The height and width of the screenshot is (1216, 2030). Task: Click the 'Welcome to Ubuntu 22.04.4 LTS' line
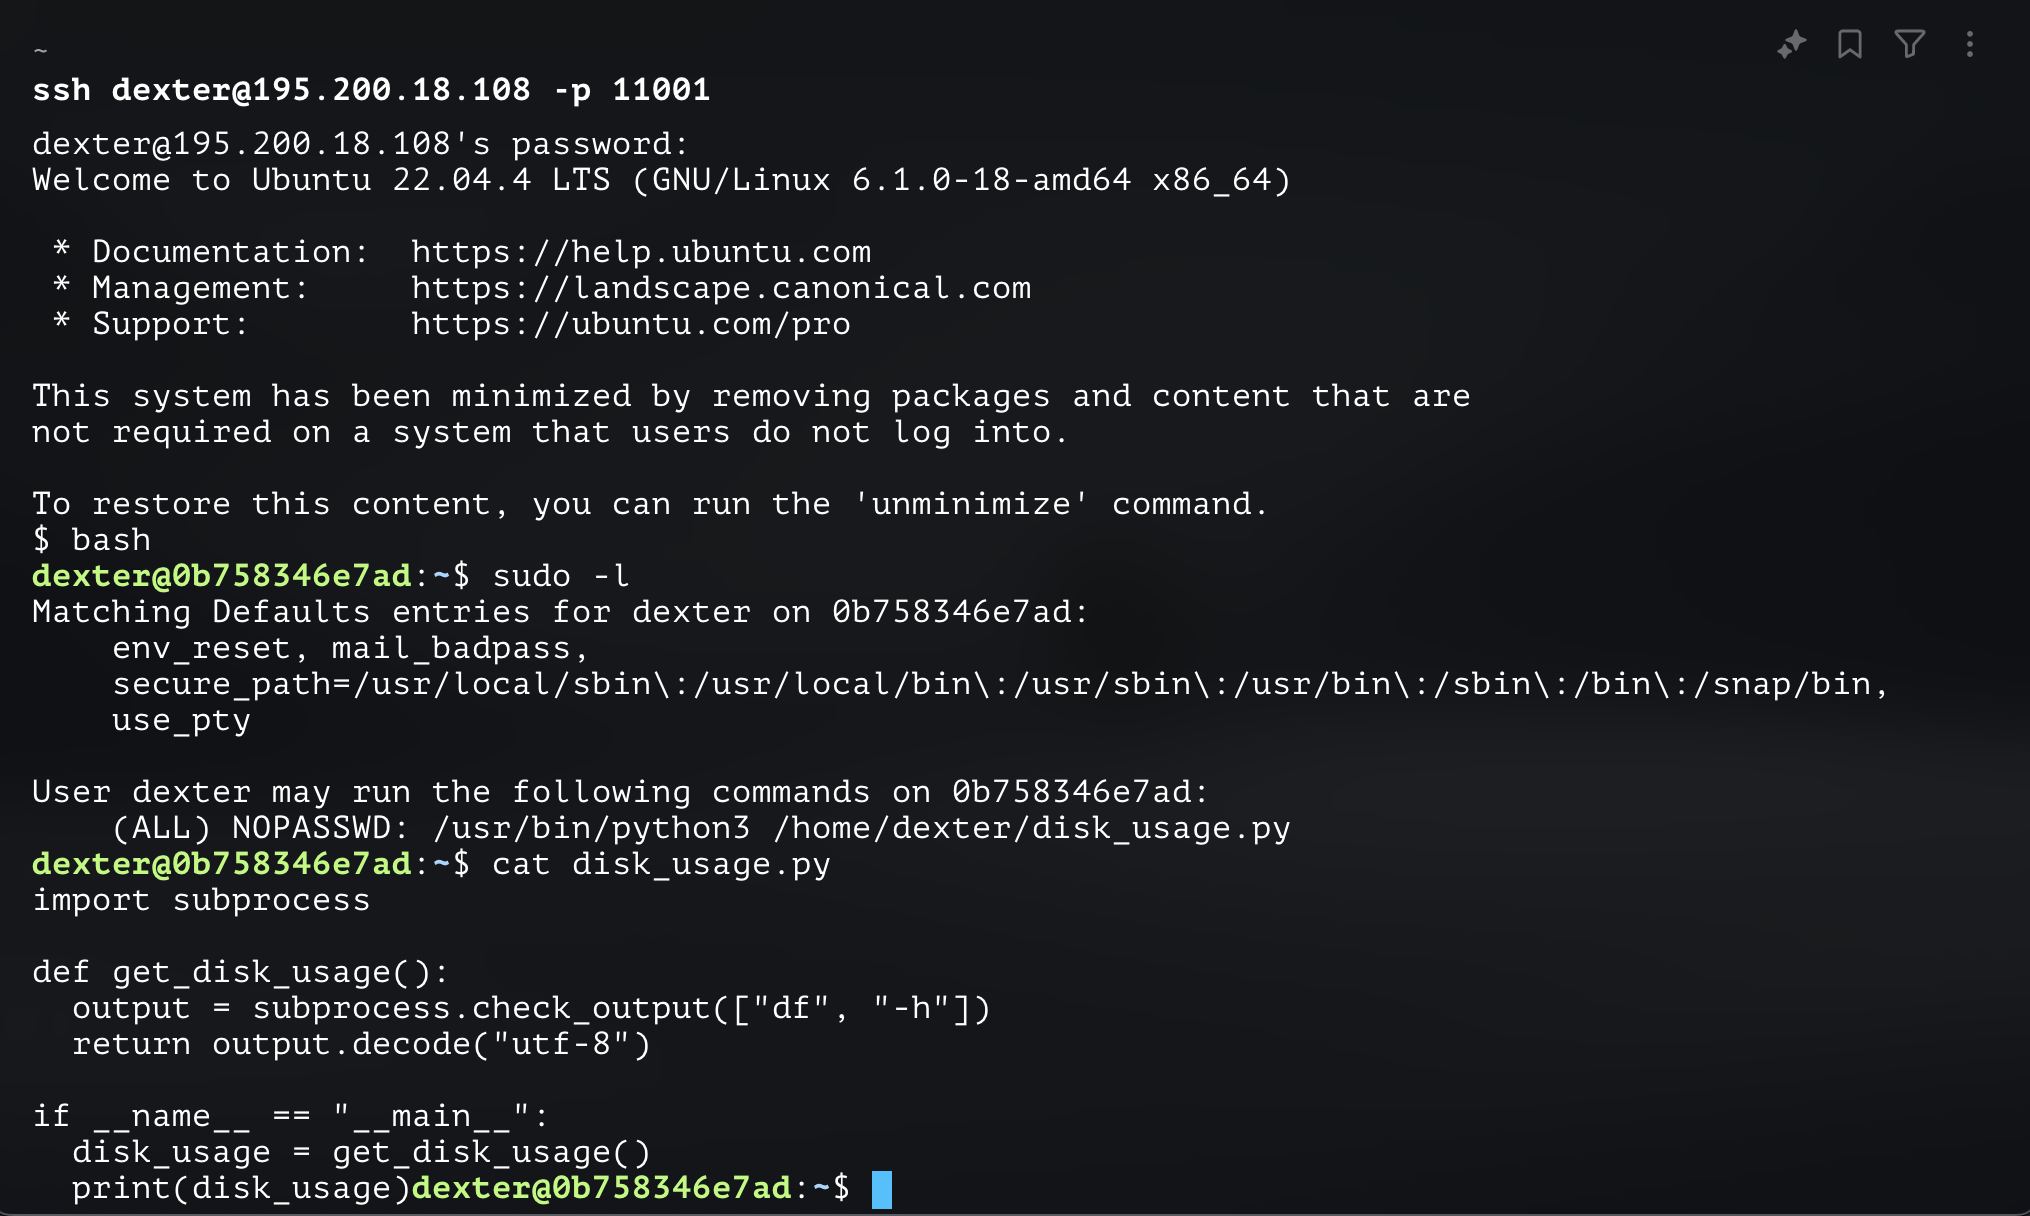coord(661,180)
